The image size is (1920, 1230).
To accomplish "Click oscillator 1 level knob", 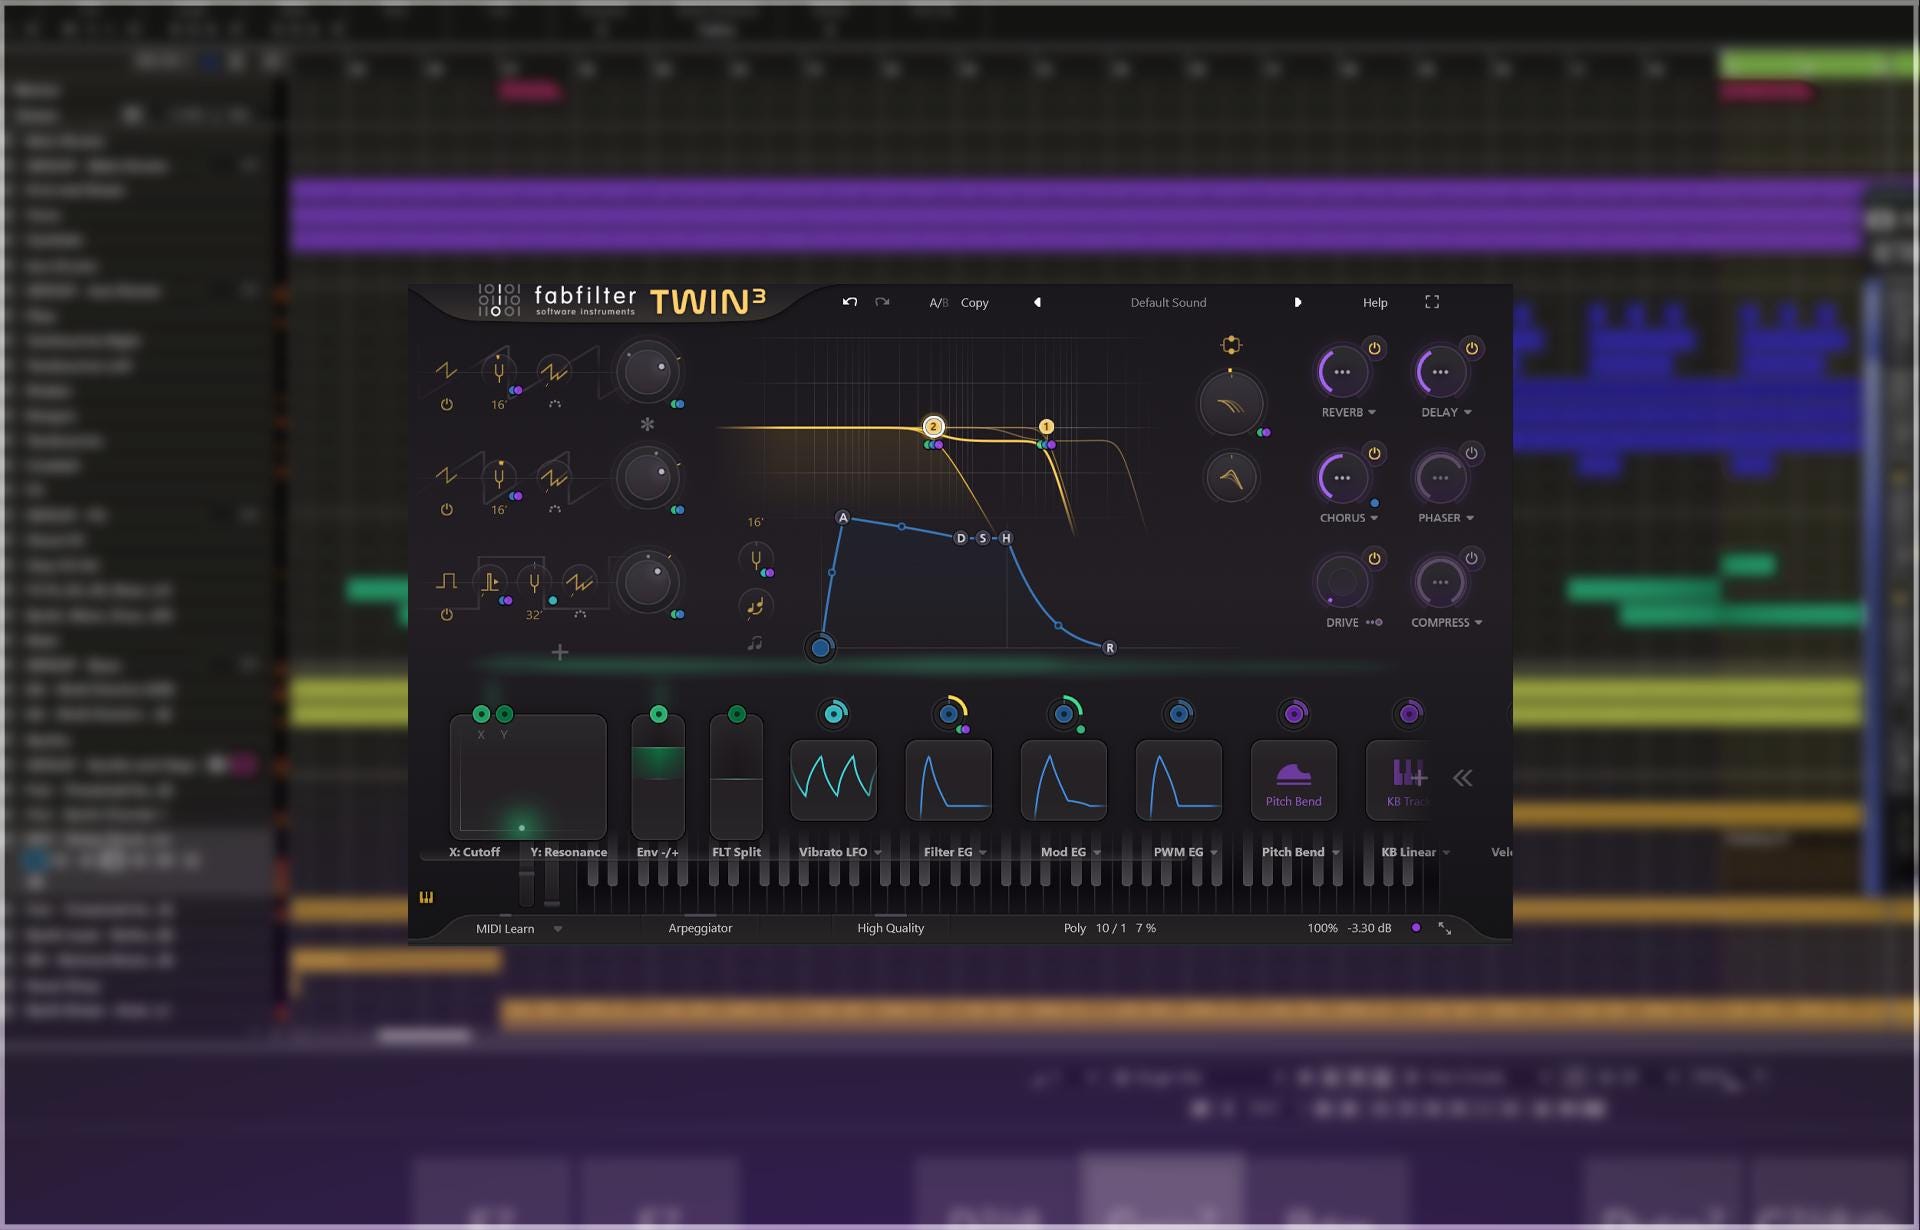I will [x=647, y=372].
